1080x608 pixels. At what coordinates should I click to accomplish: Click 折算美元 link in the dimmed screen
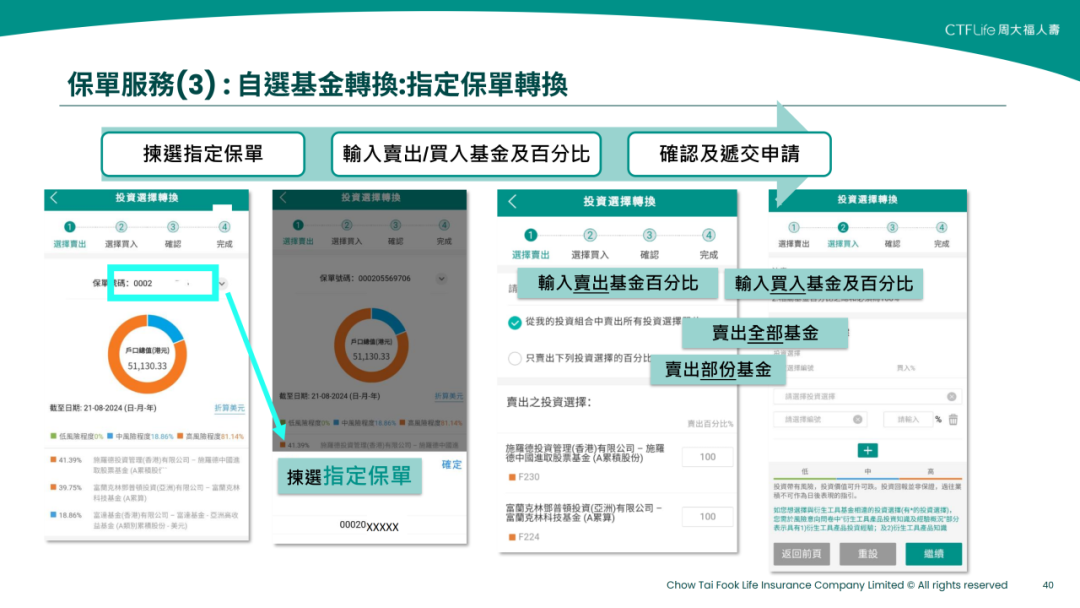click(448, 396)
